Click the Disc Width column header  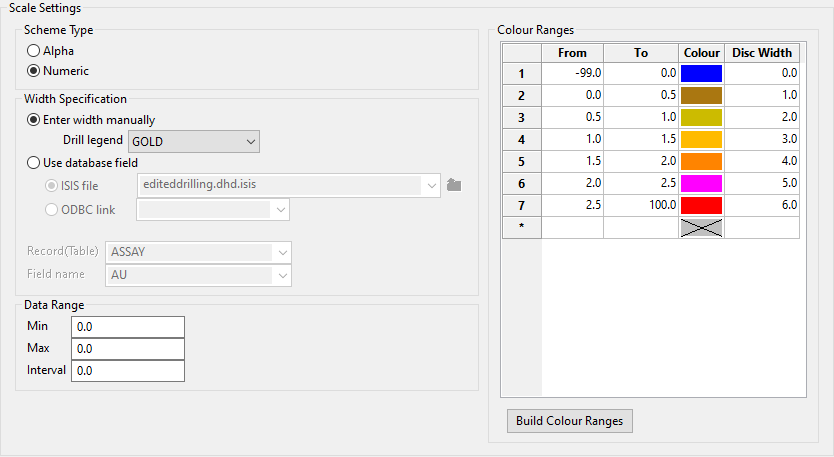click(x=762, y=52)
